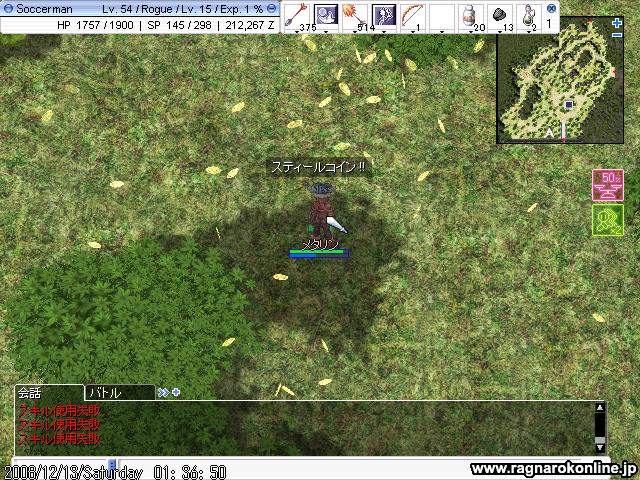Click chat scrollbar up arrow
The image size is (640, 480).
[x=599, y=407]
